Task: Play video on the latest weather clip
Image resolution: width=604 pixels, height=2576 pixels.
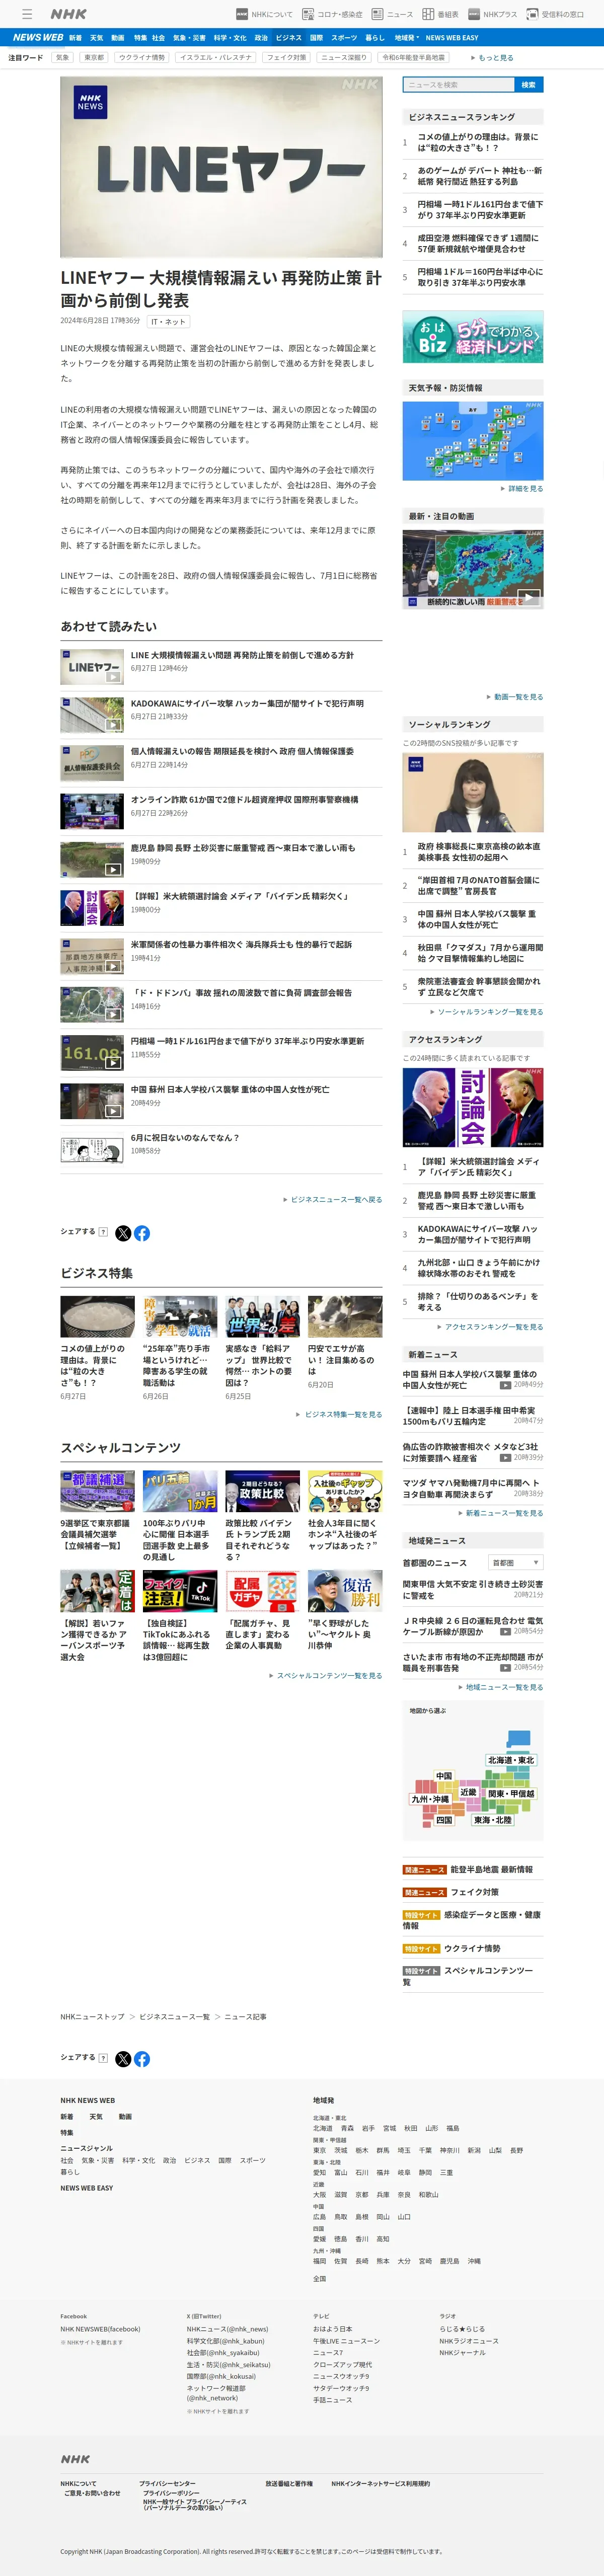Action: 528,597
